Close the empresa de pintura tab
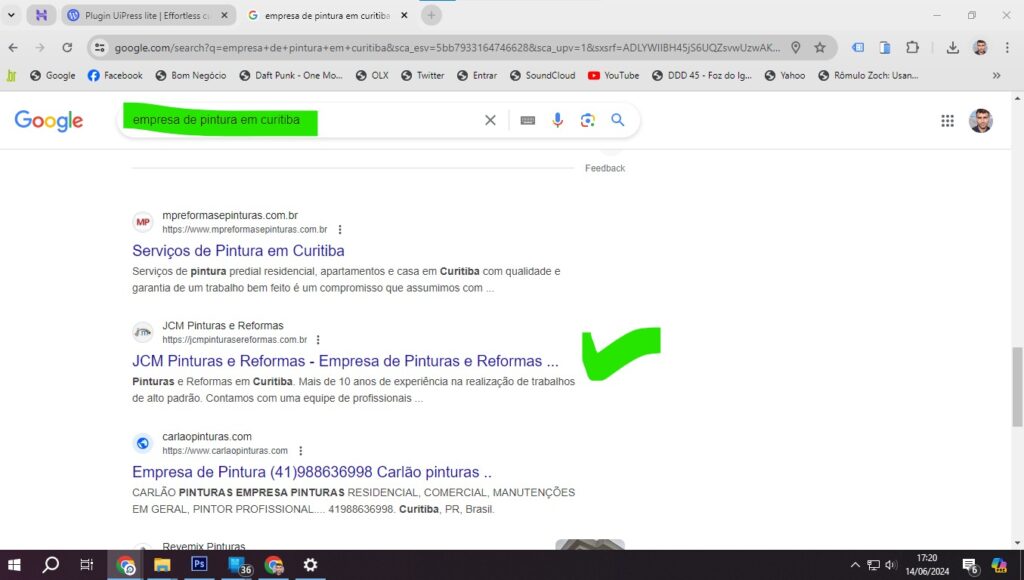Viewport: 1024px width, 580px height. pyautogui.click(x=404, y=15)
